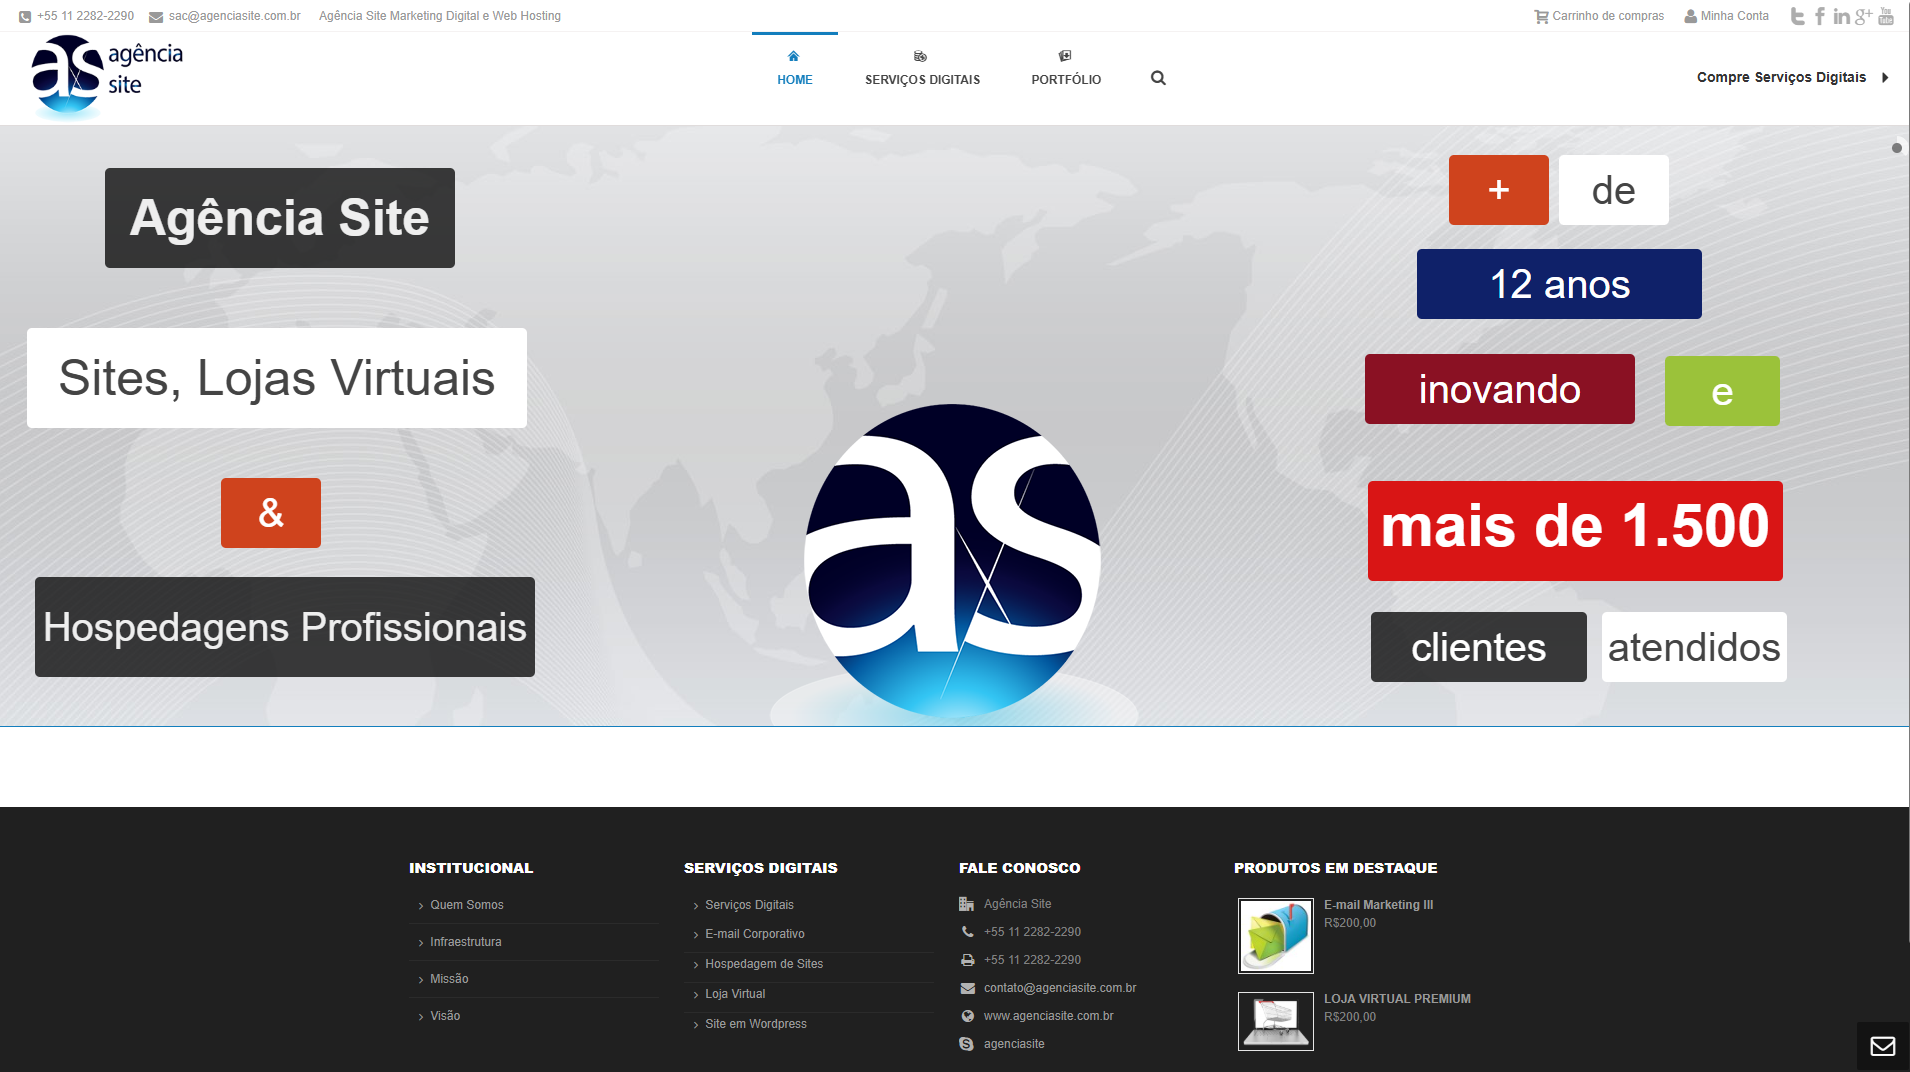Open E-mail Corporativo footer link
Viewport: 1910px width, 1072px height.
coord(755,934)
